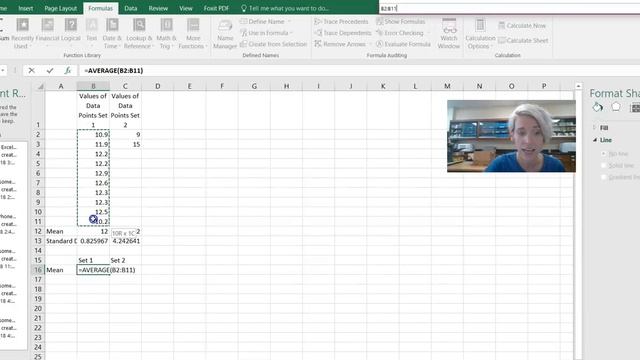
Task: Open Define Name dropdown arrow
Action: pyautogui.click(x=289, y=22)
